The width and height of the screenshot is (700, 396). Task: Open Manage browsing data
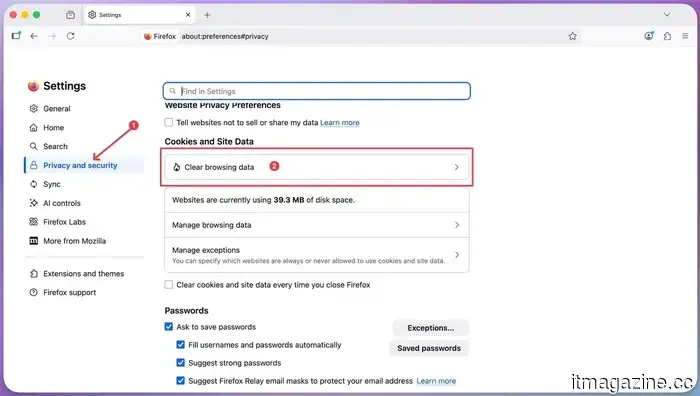[x=317, y=225]
